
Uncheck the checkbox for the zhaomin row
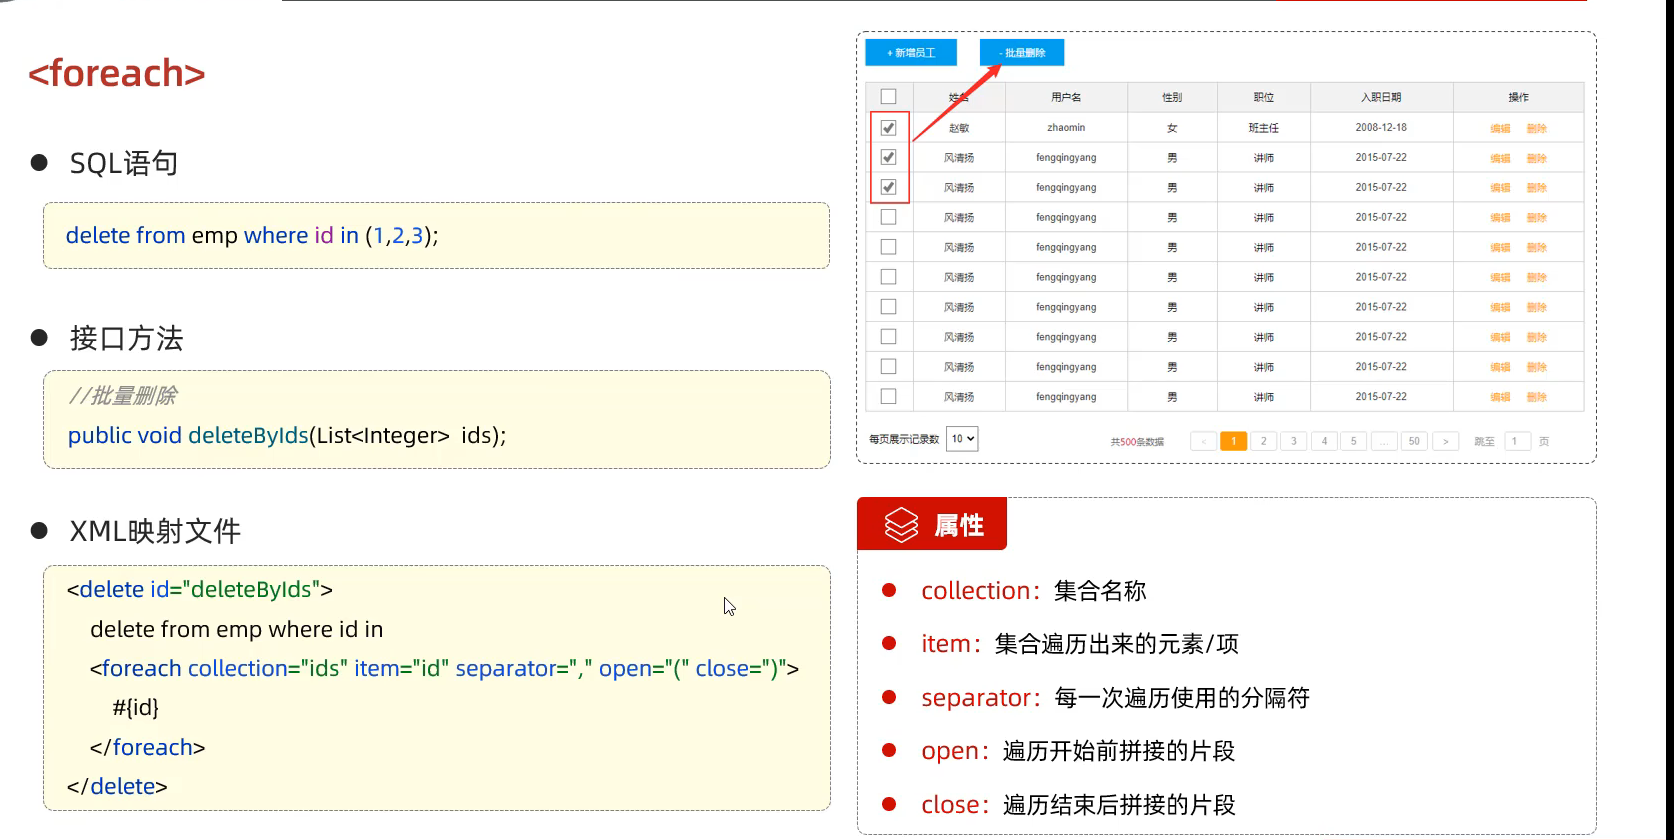coord(888,128)
